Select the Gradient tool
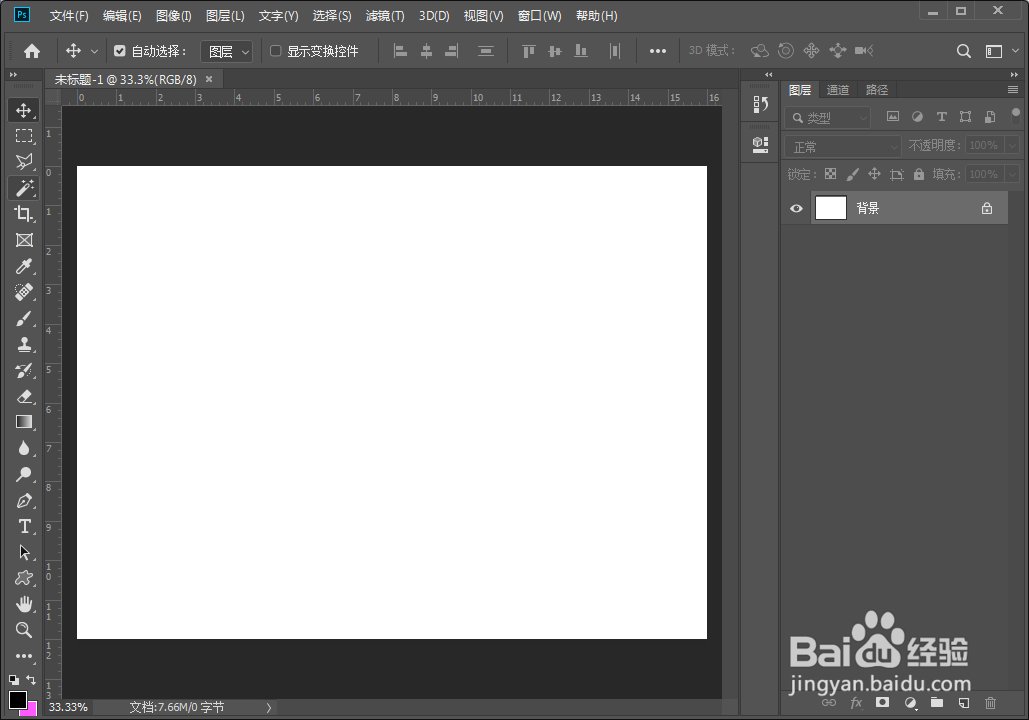 pyautogui.click(x=24, y=422)
